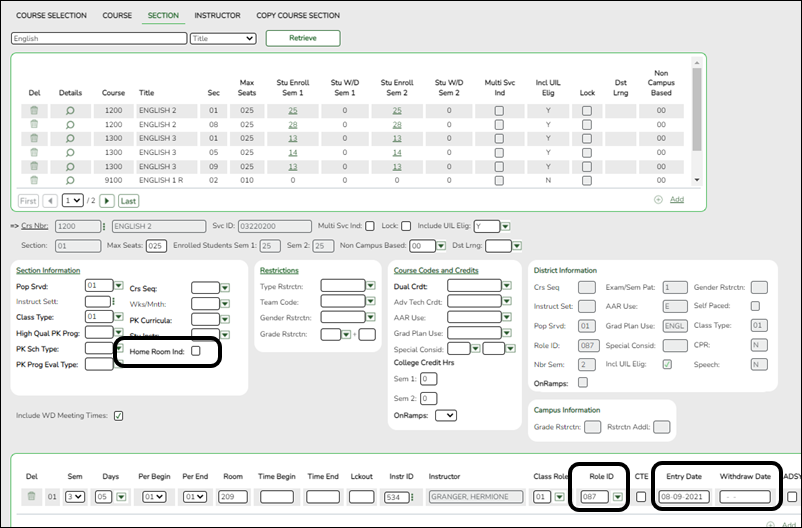Image resolution: width=802 pixels, height=528 pixels.
Task: Toggle Multi Svc Ind for ENGLISH 2 section 01
Action: [499, 111]
